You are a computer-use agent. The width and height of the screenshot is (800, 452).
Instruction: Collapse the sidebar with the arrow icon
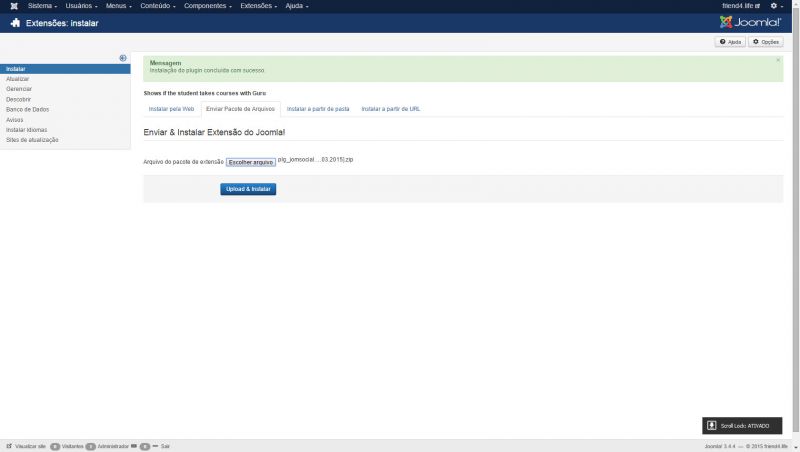coord(123,58)
